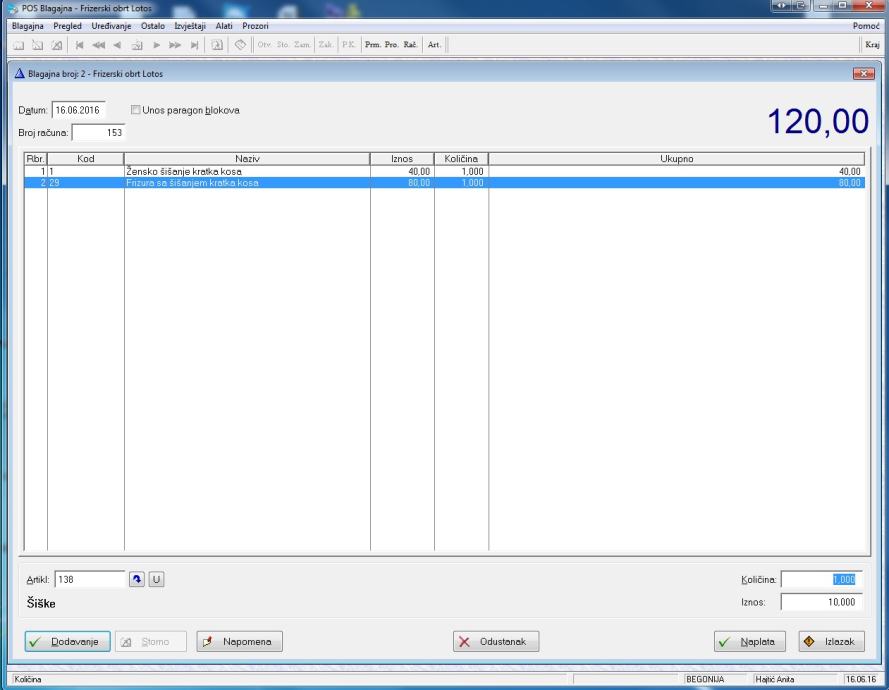Click the Broj računa field showing 153
Viewport: 889px width, 690px height.
(x=99, y=133)
